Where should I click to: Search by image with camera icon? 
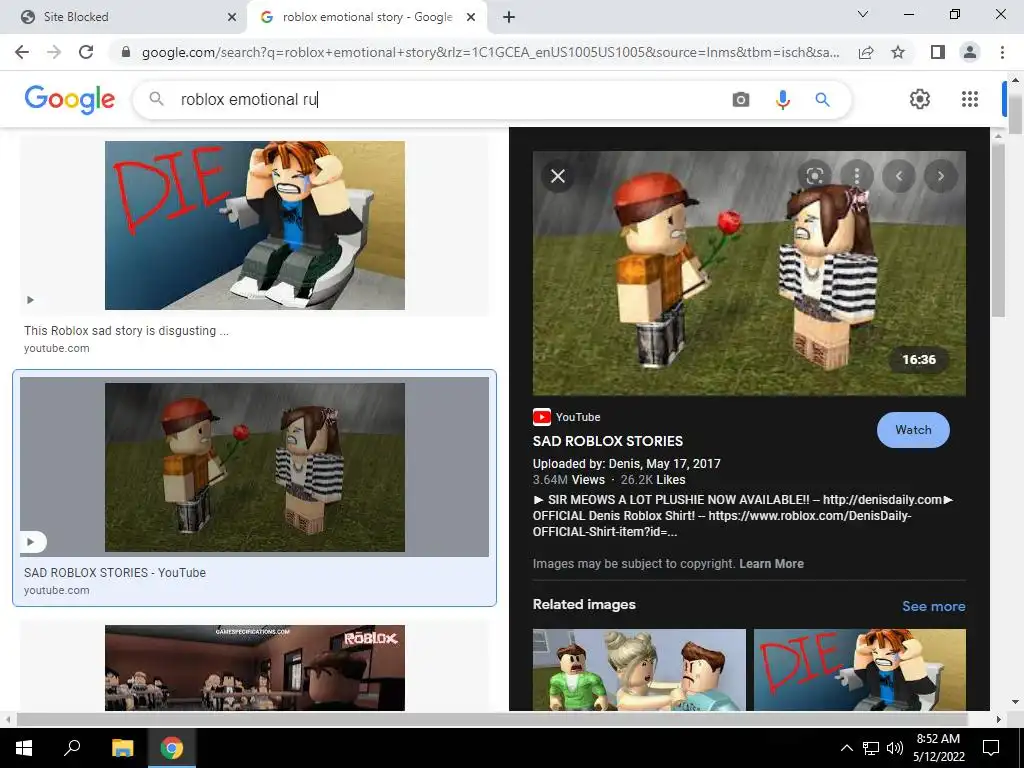pyautogui.click(x=741, y=99)
